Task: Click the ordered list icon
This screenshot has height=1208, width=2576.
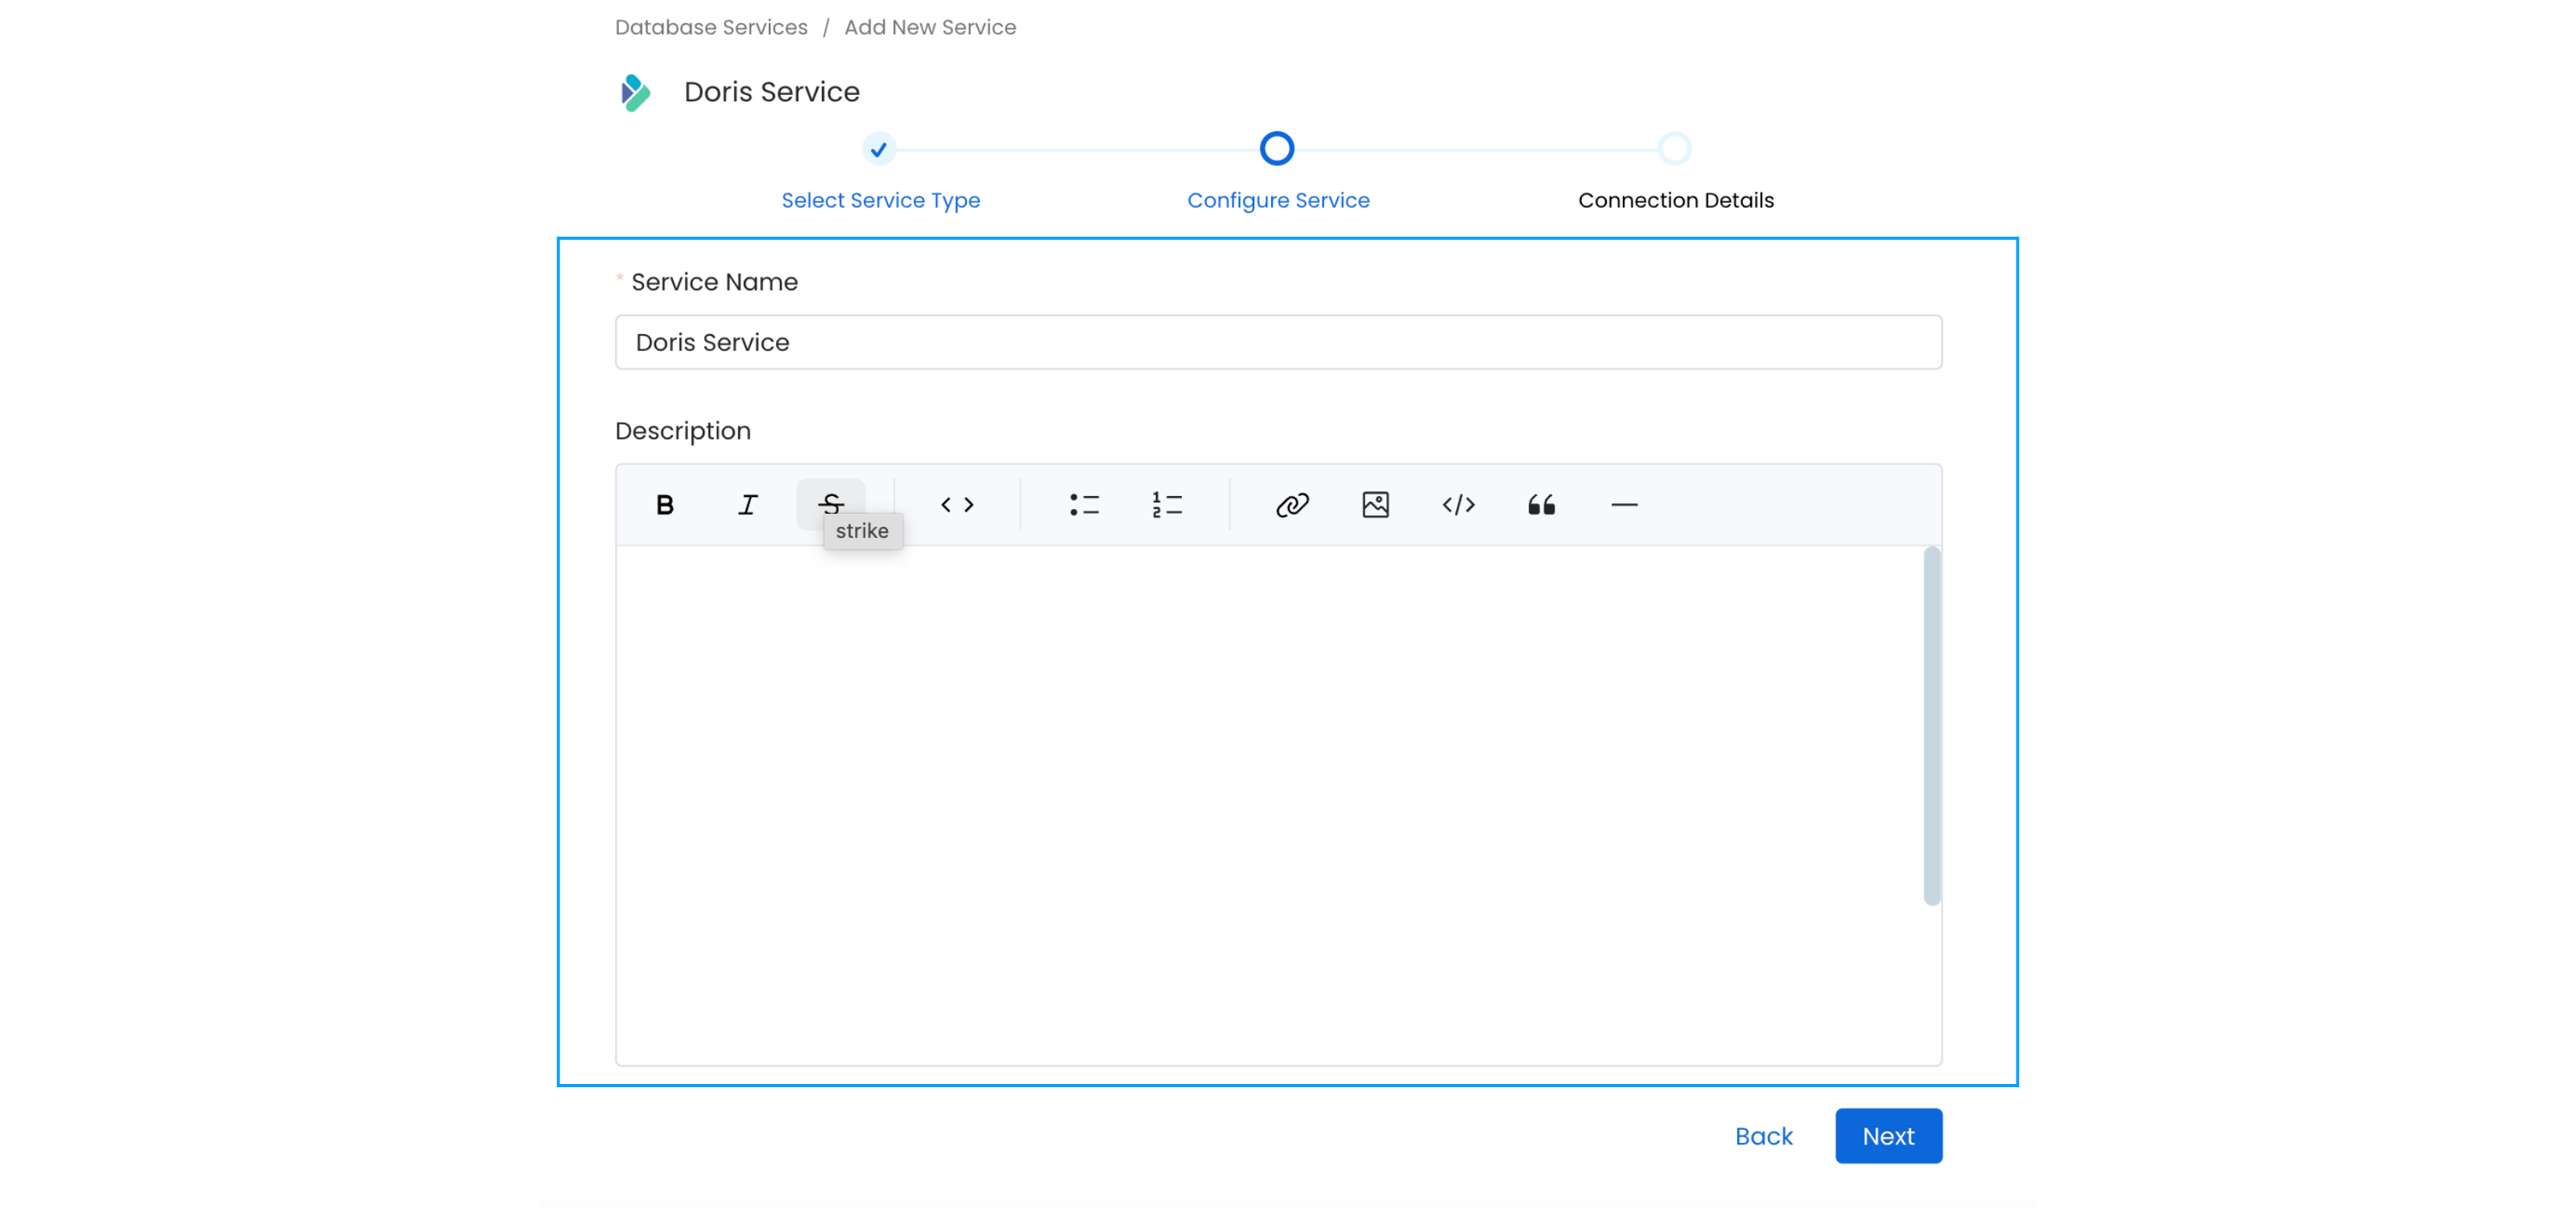Action: [x=1168, y=505]
